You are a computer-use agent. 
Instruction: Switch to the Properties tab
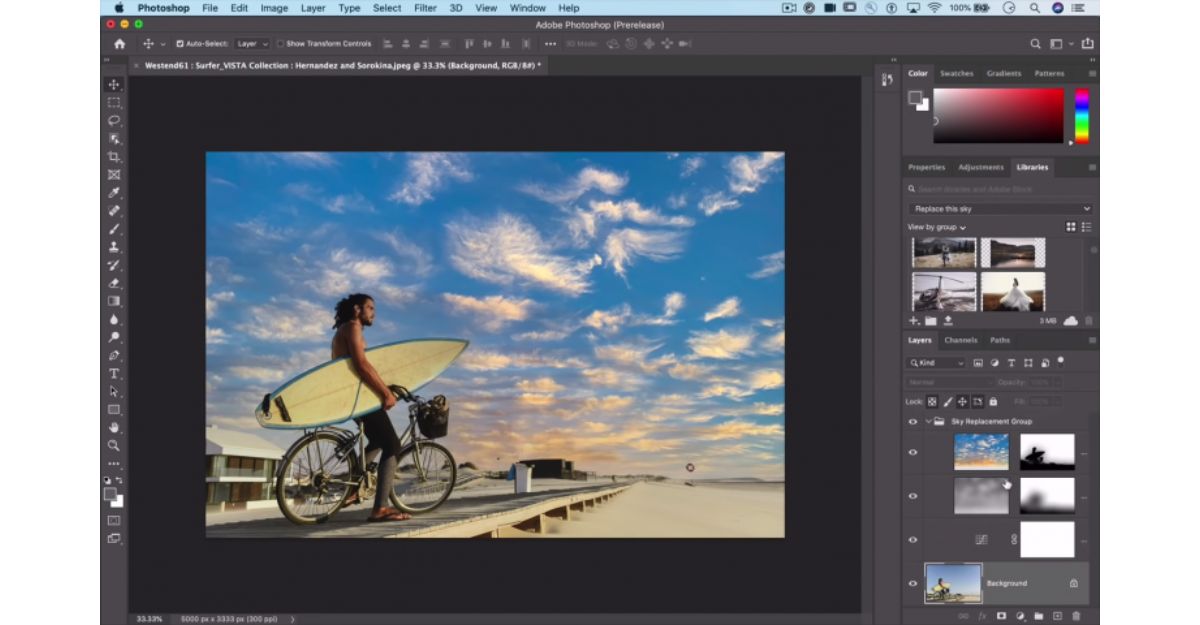(x=926, y=167)
